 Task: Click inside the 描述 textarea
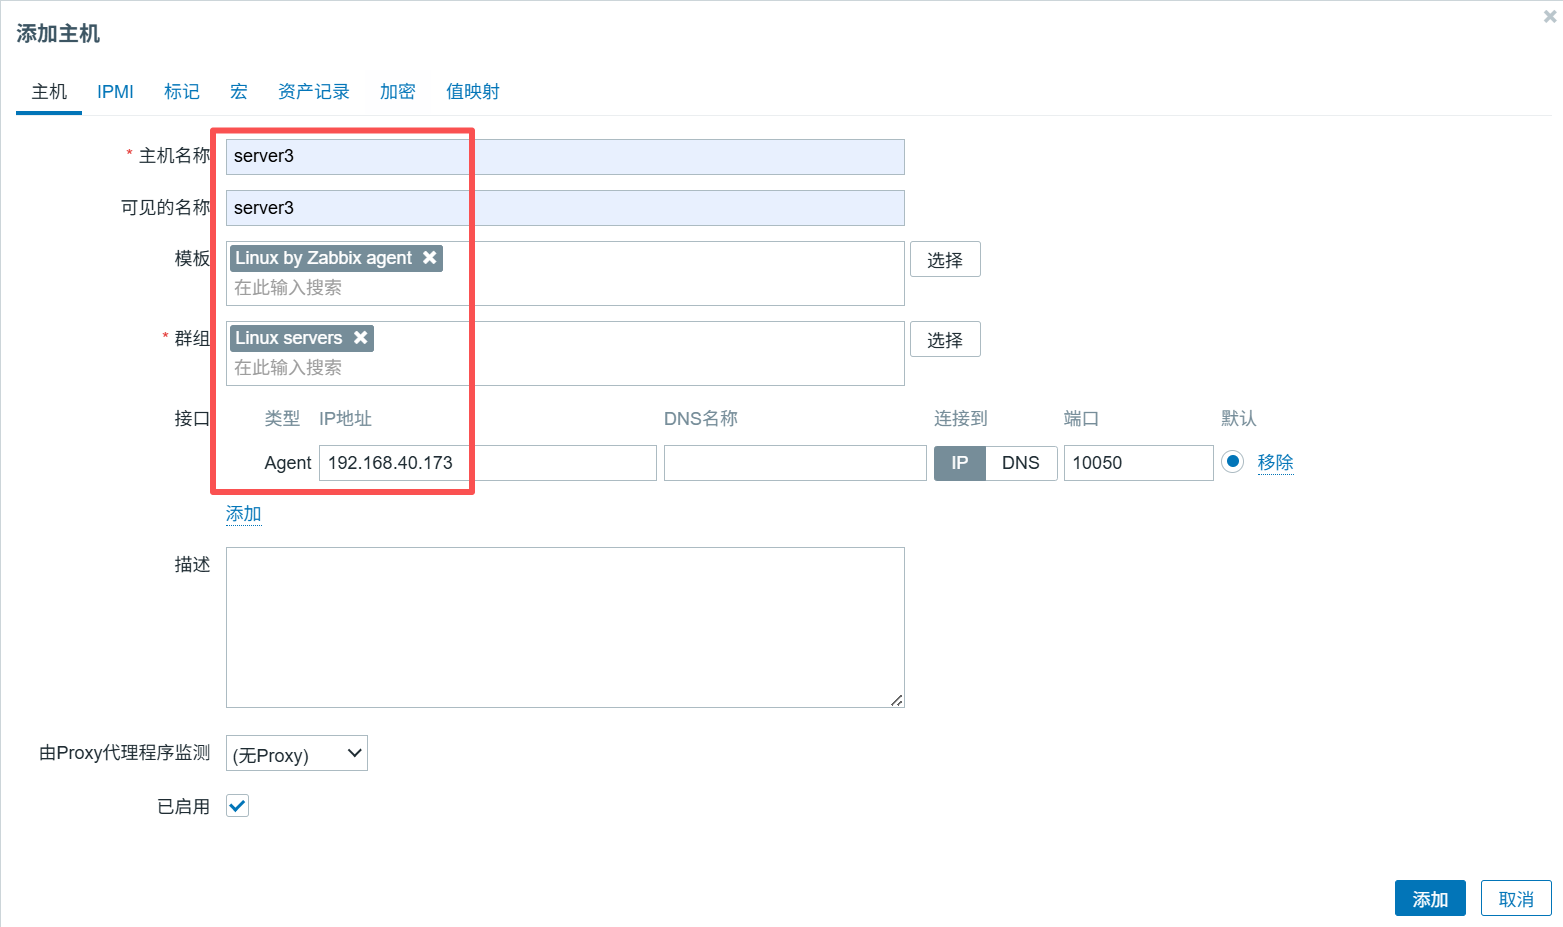click(x=565, y=627)
